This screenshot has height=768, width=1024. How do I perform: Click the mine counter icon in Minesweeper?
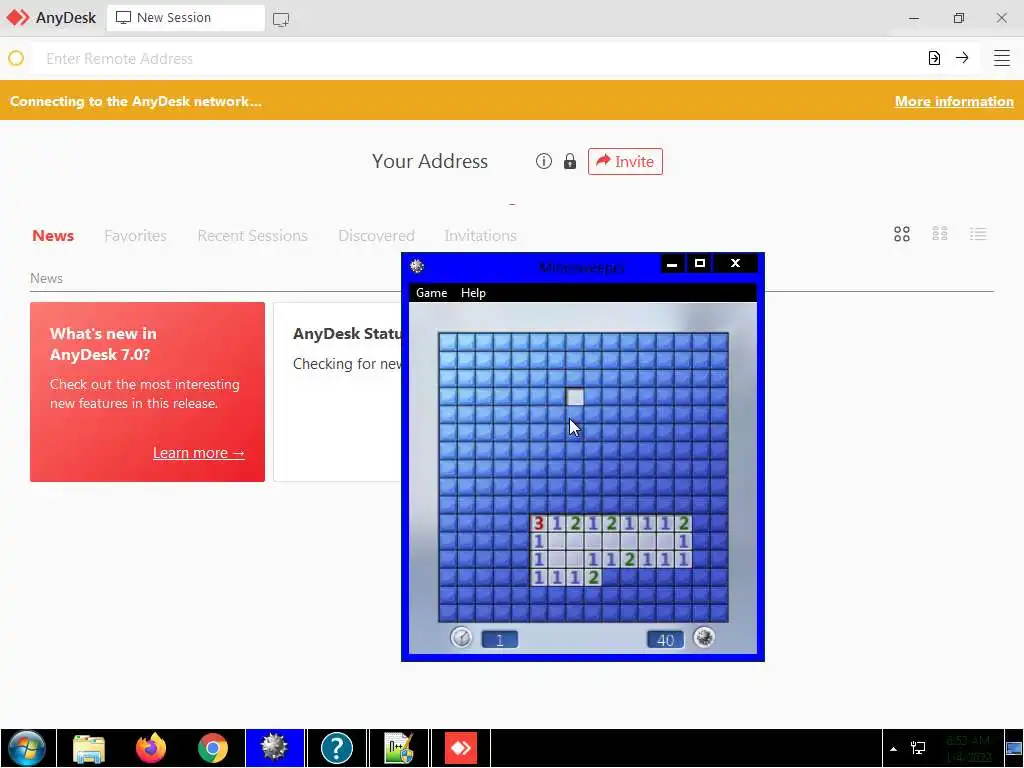[704, 637]
